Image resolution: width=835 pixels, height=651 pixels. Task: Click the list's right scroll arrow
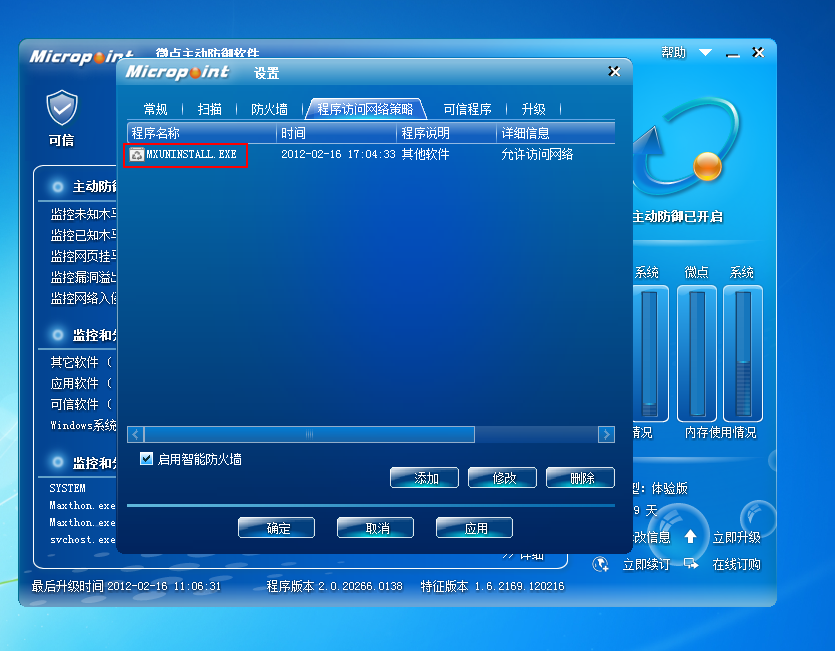click(607, 434)
